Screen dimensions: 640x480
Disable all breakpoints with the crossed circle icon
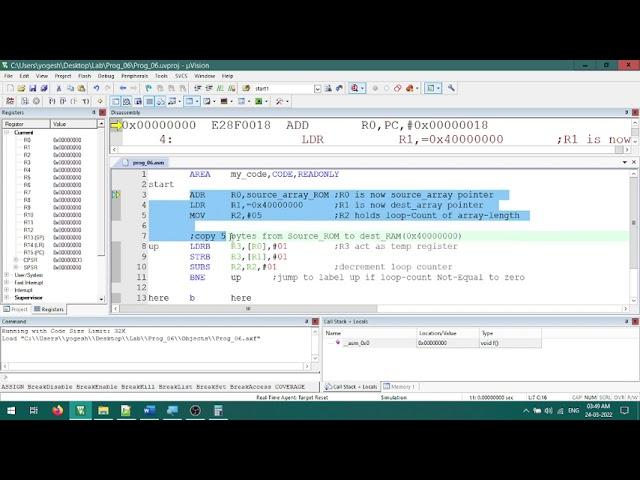click(x=398, y=88)
